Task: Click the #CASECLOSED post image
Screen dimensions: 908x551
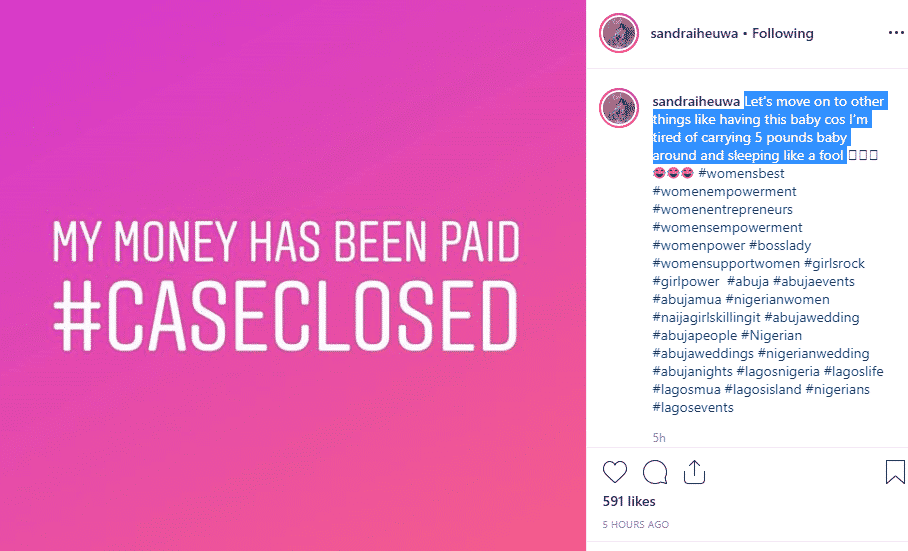Action: coord(292,275)
